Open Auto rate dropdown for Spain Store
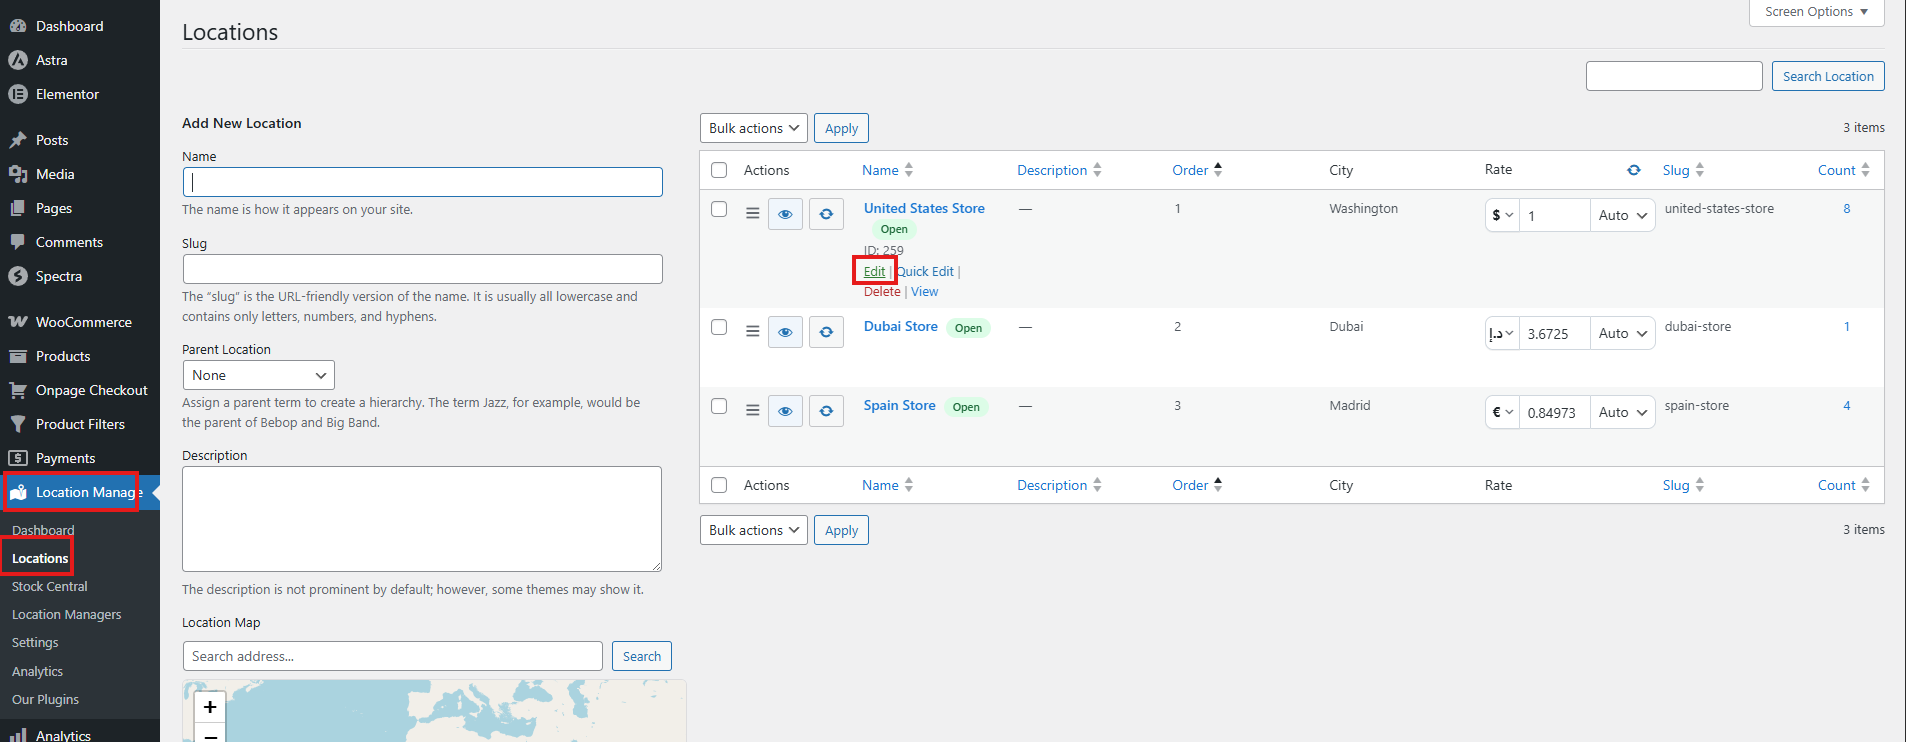Viewport: 1906px width, 742px height. (1623, 412)
